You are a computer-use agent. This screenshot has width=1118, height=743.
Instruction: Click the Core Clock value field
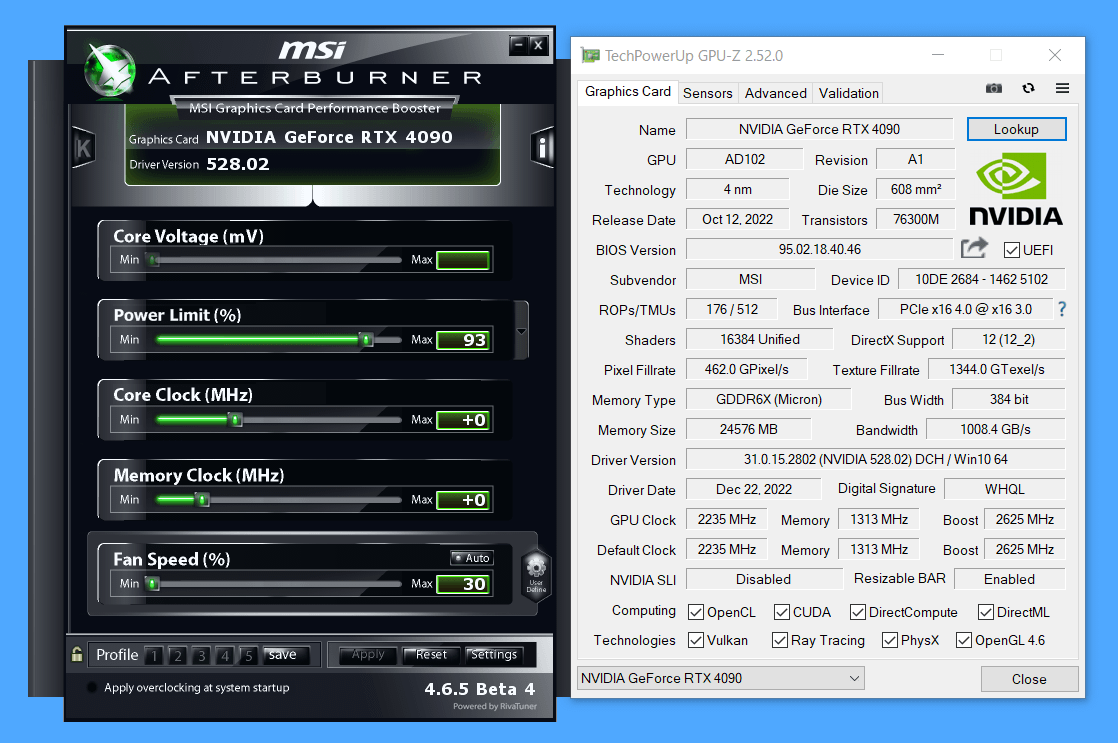point(463,420)
